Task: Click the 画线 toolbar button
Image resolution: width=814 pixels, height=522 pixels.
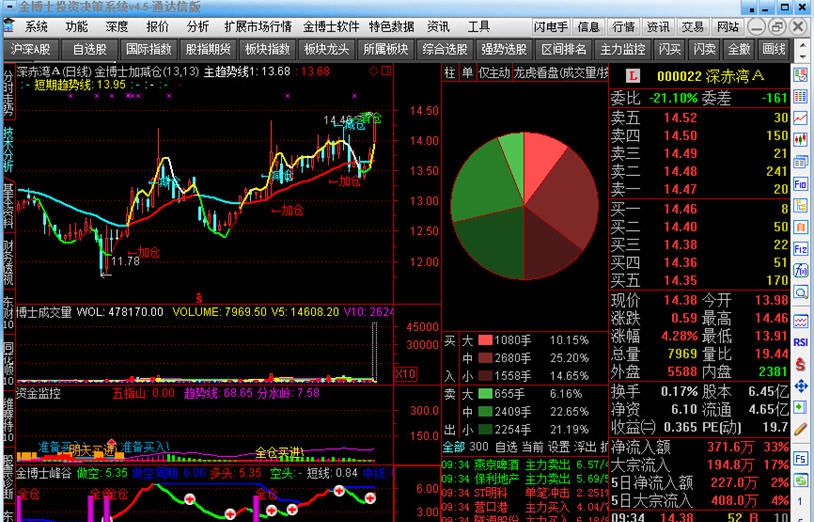Action: pyautogui.click(x=774, y=49)
